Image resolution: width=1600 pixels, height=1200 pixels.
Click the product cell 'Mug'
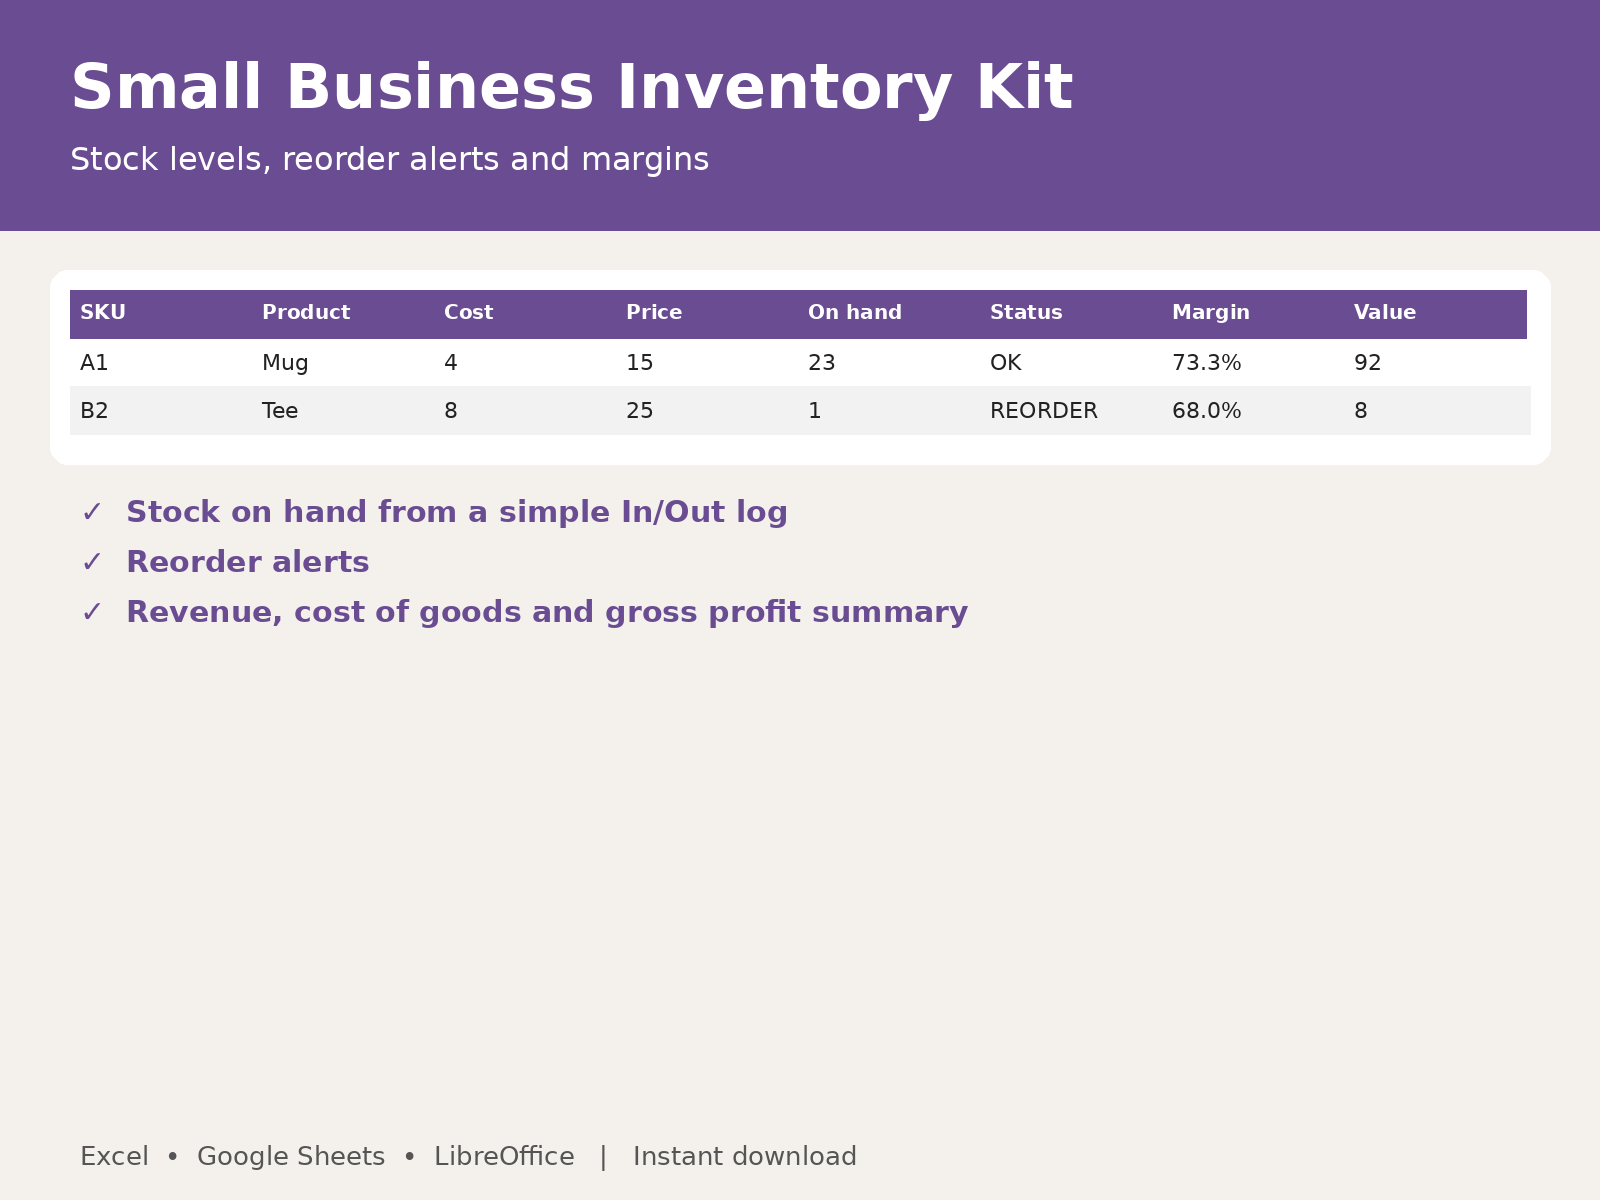285,363
